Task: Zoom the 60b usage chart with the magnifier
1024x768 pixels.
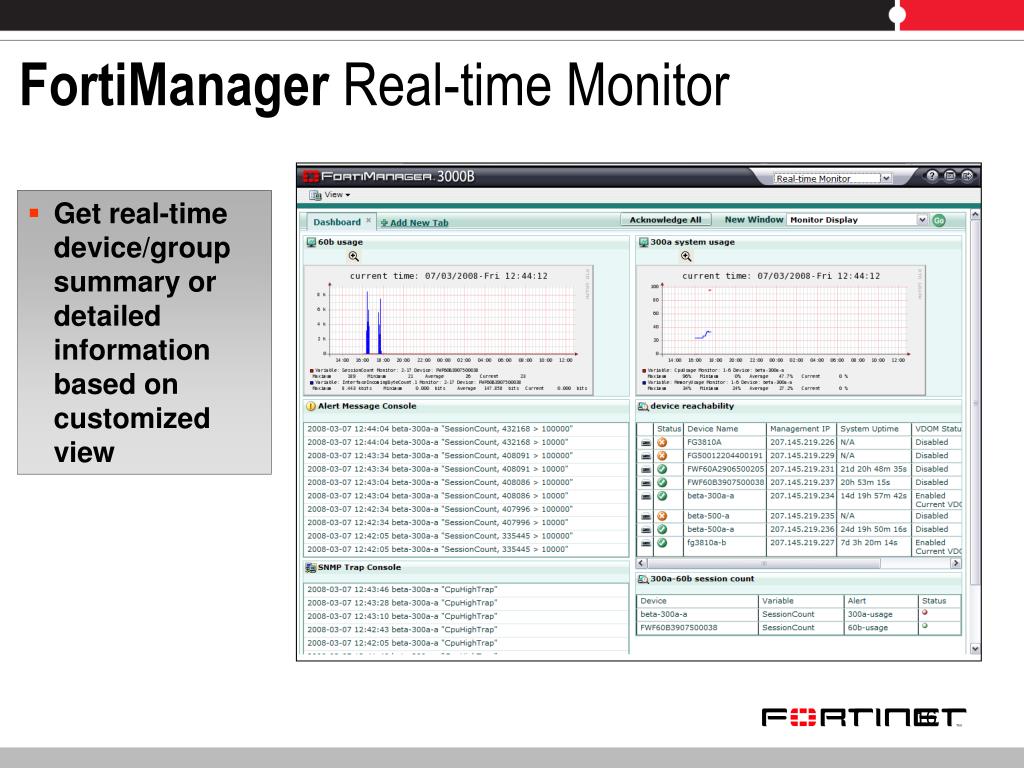Action: (x=353, y=257)
